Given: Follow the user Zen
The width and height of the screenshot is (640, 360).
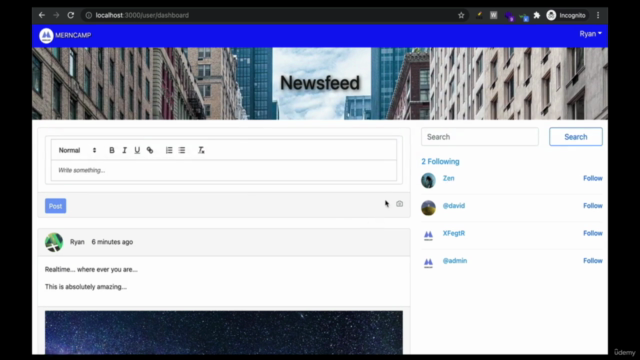Looking at the screenshot, I should (593, 178).
